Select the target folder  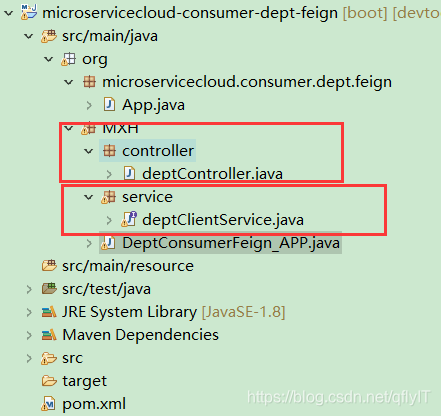(85, 381)
